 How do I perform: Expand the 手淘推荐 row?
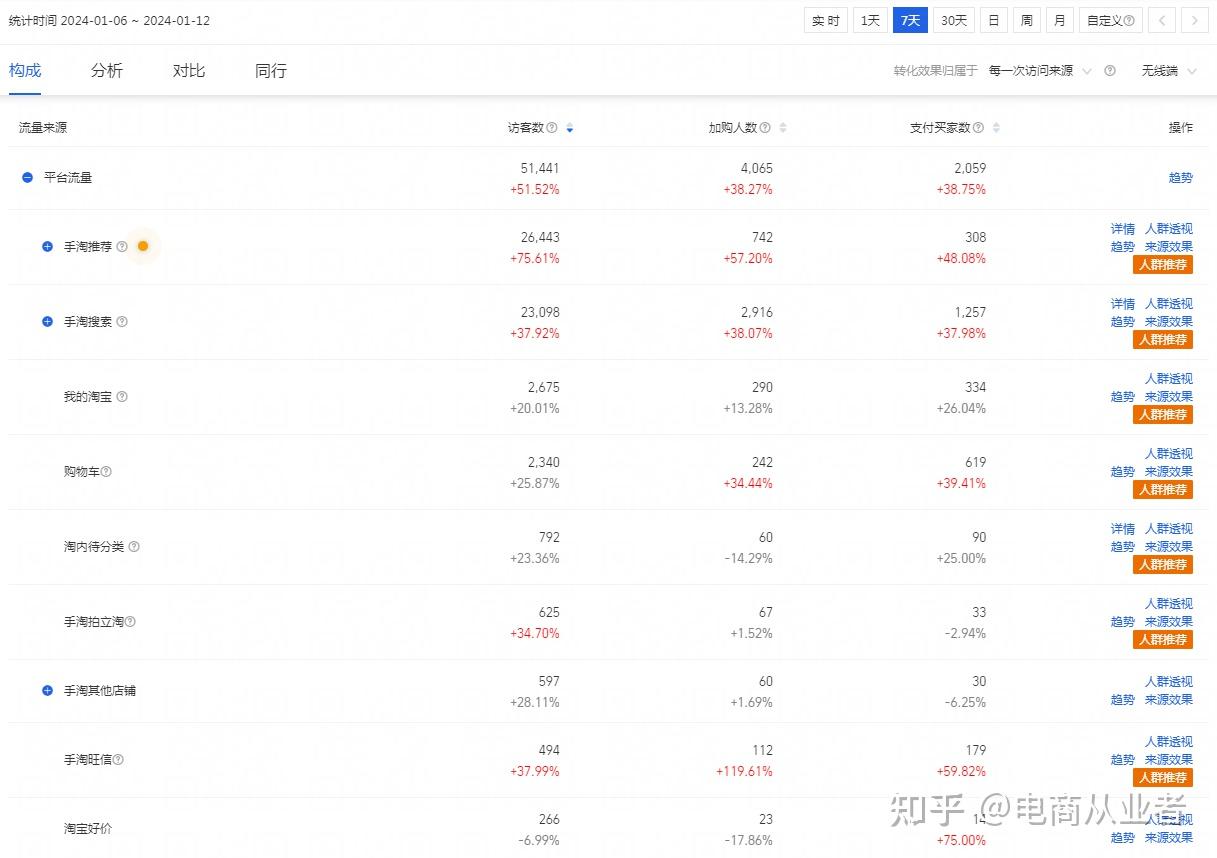[47, 246]
